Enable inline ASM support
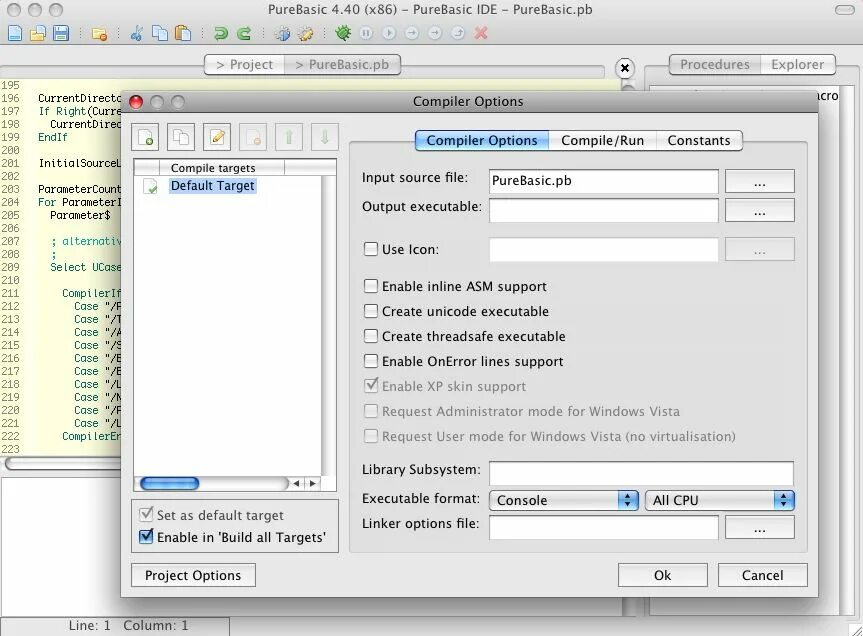Viewport: 863px width, 636px height. click(x=371, y=286)
